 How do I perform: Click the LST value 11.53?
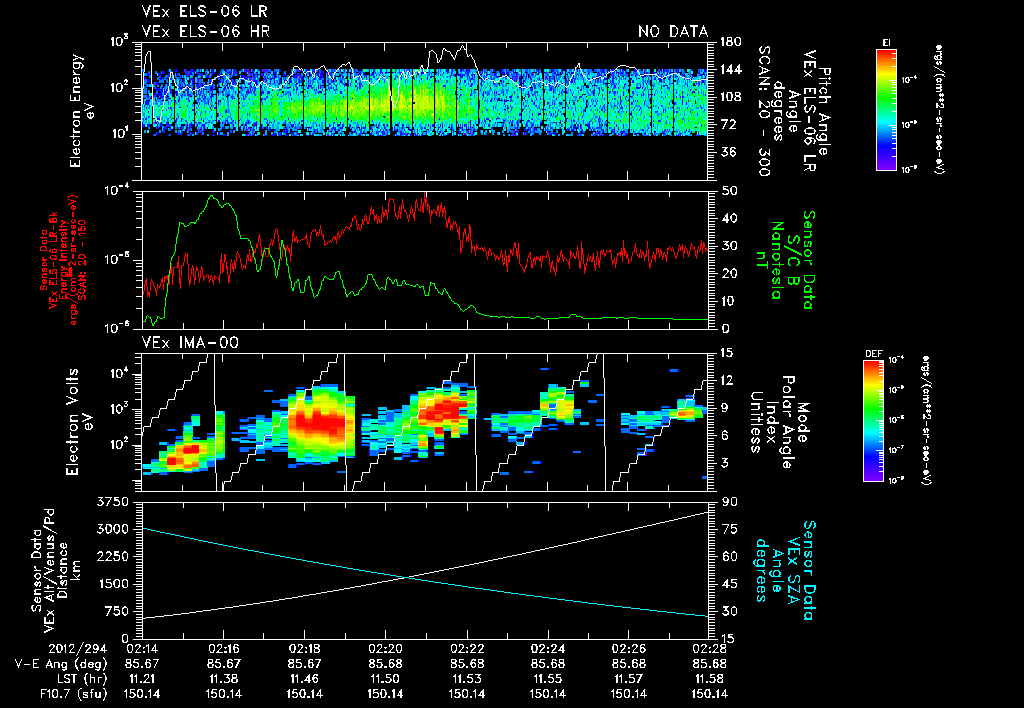coord(466,679)
